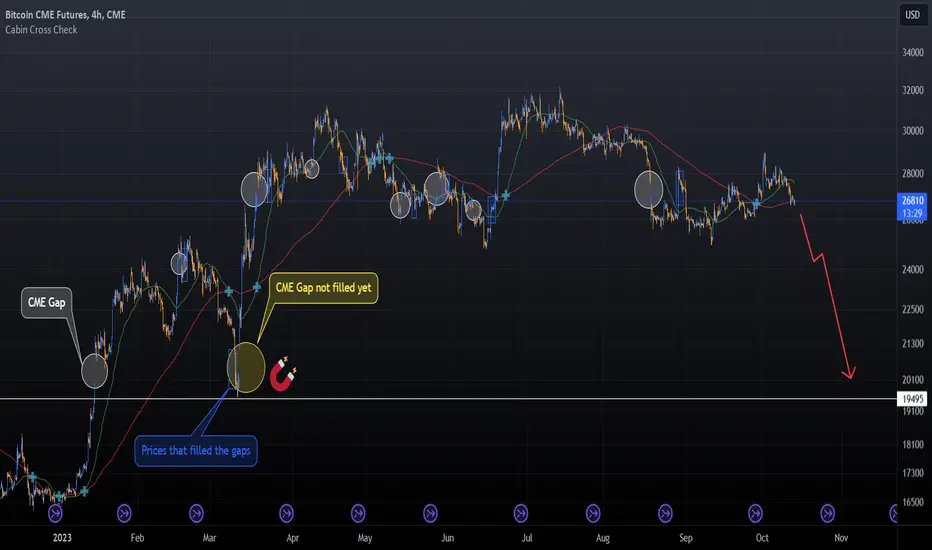Open event marker nearest the Oct label
Image resolution: width=932 pixels, height=550 pixels.
pos(755,513)
